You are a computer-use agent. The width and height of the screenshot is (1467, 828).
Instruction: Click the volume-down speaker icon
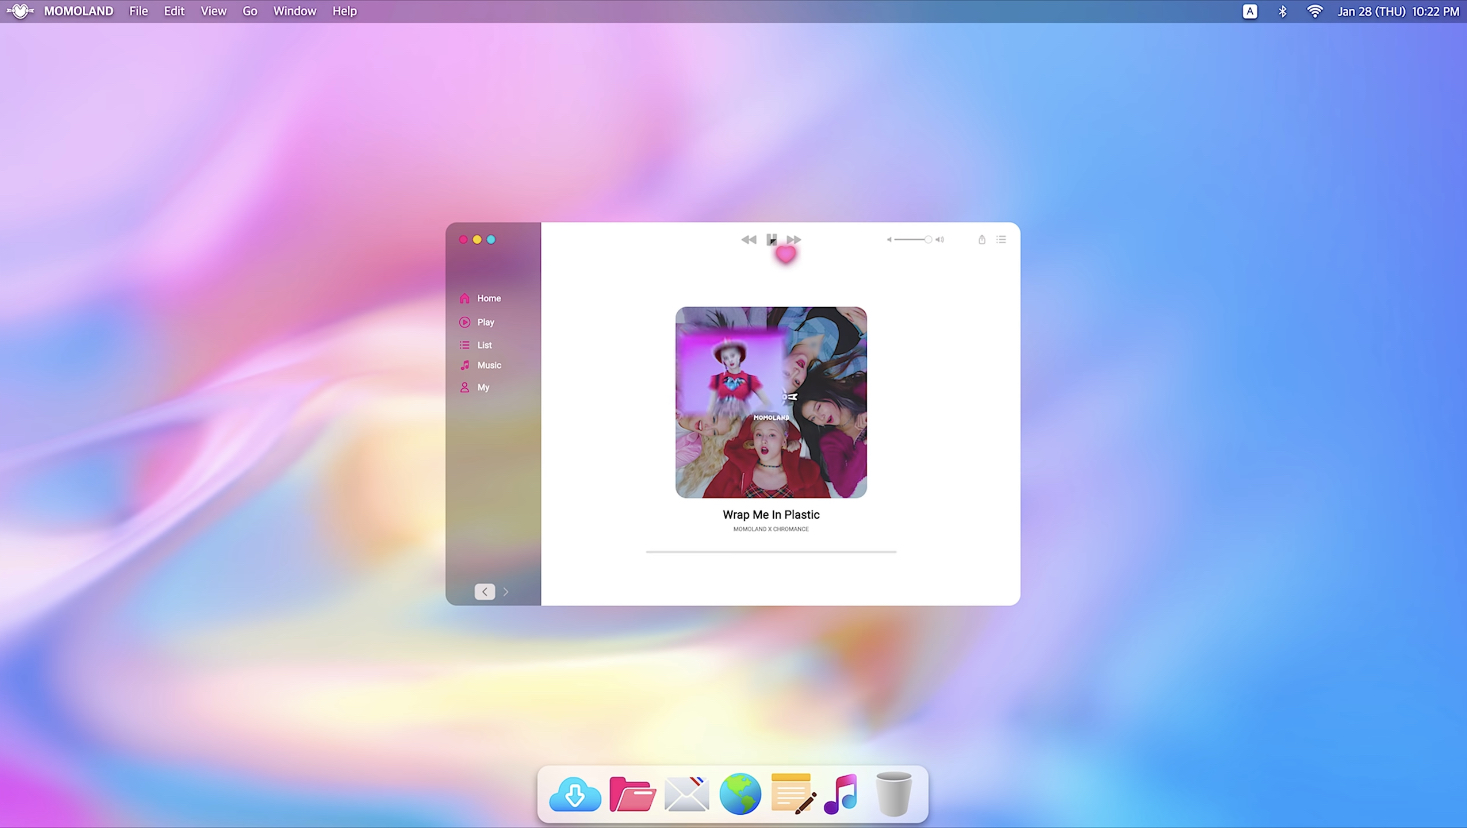(889, 240)
